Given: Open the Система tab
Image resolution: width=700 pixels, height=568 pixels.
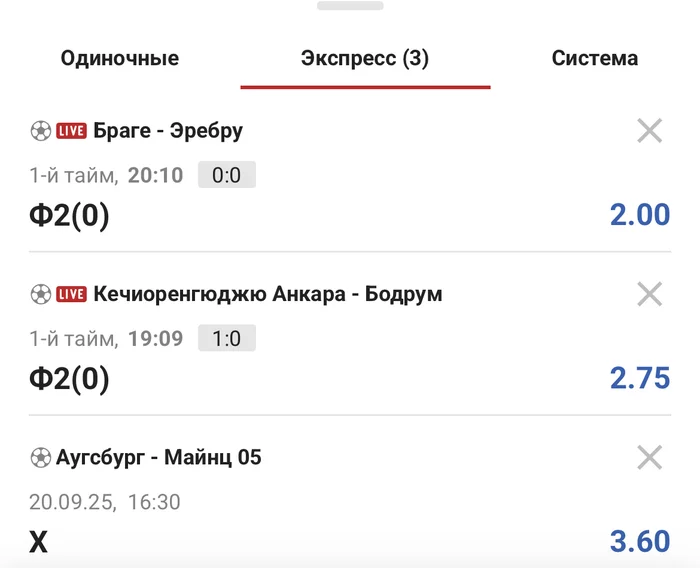Looking at the screenshot, I should click(595, 58).
